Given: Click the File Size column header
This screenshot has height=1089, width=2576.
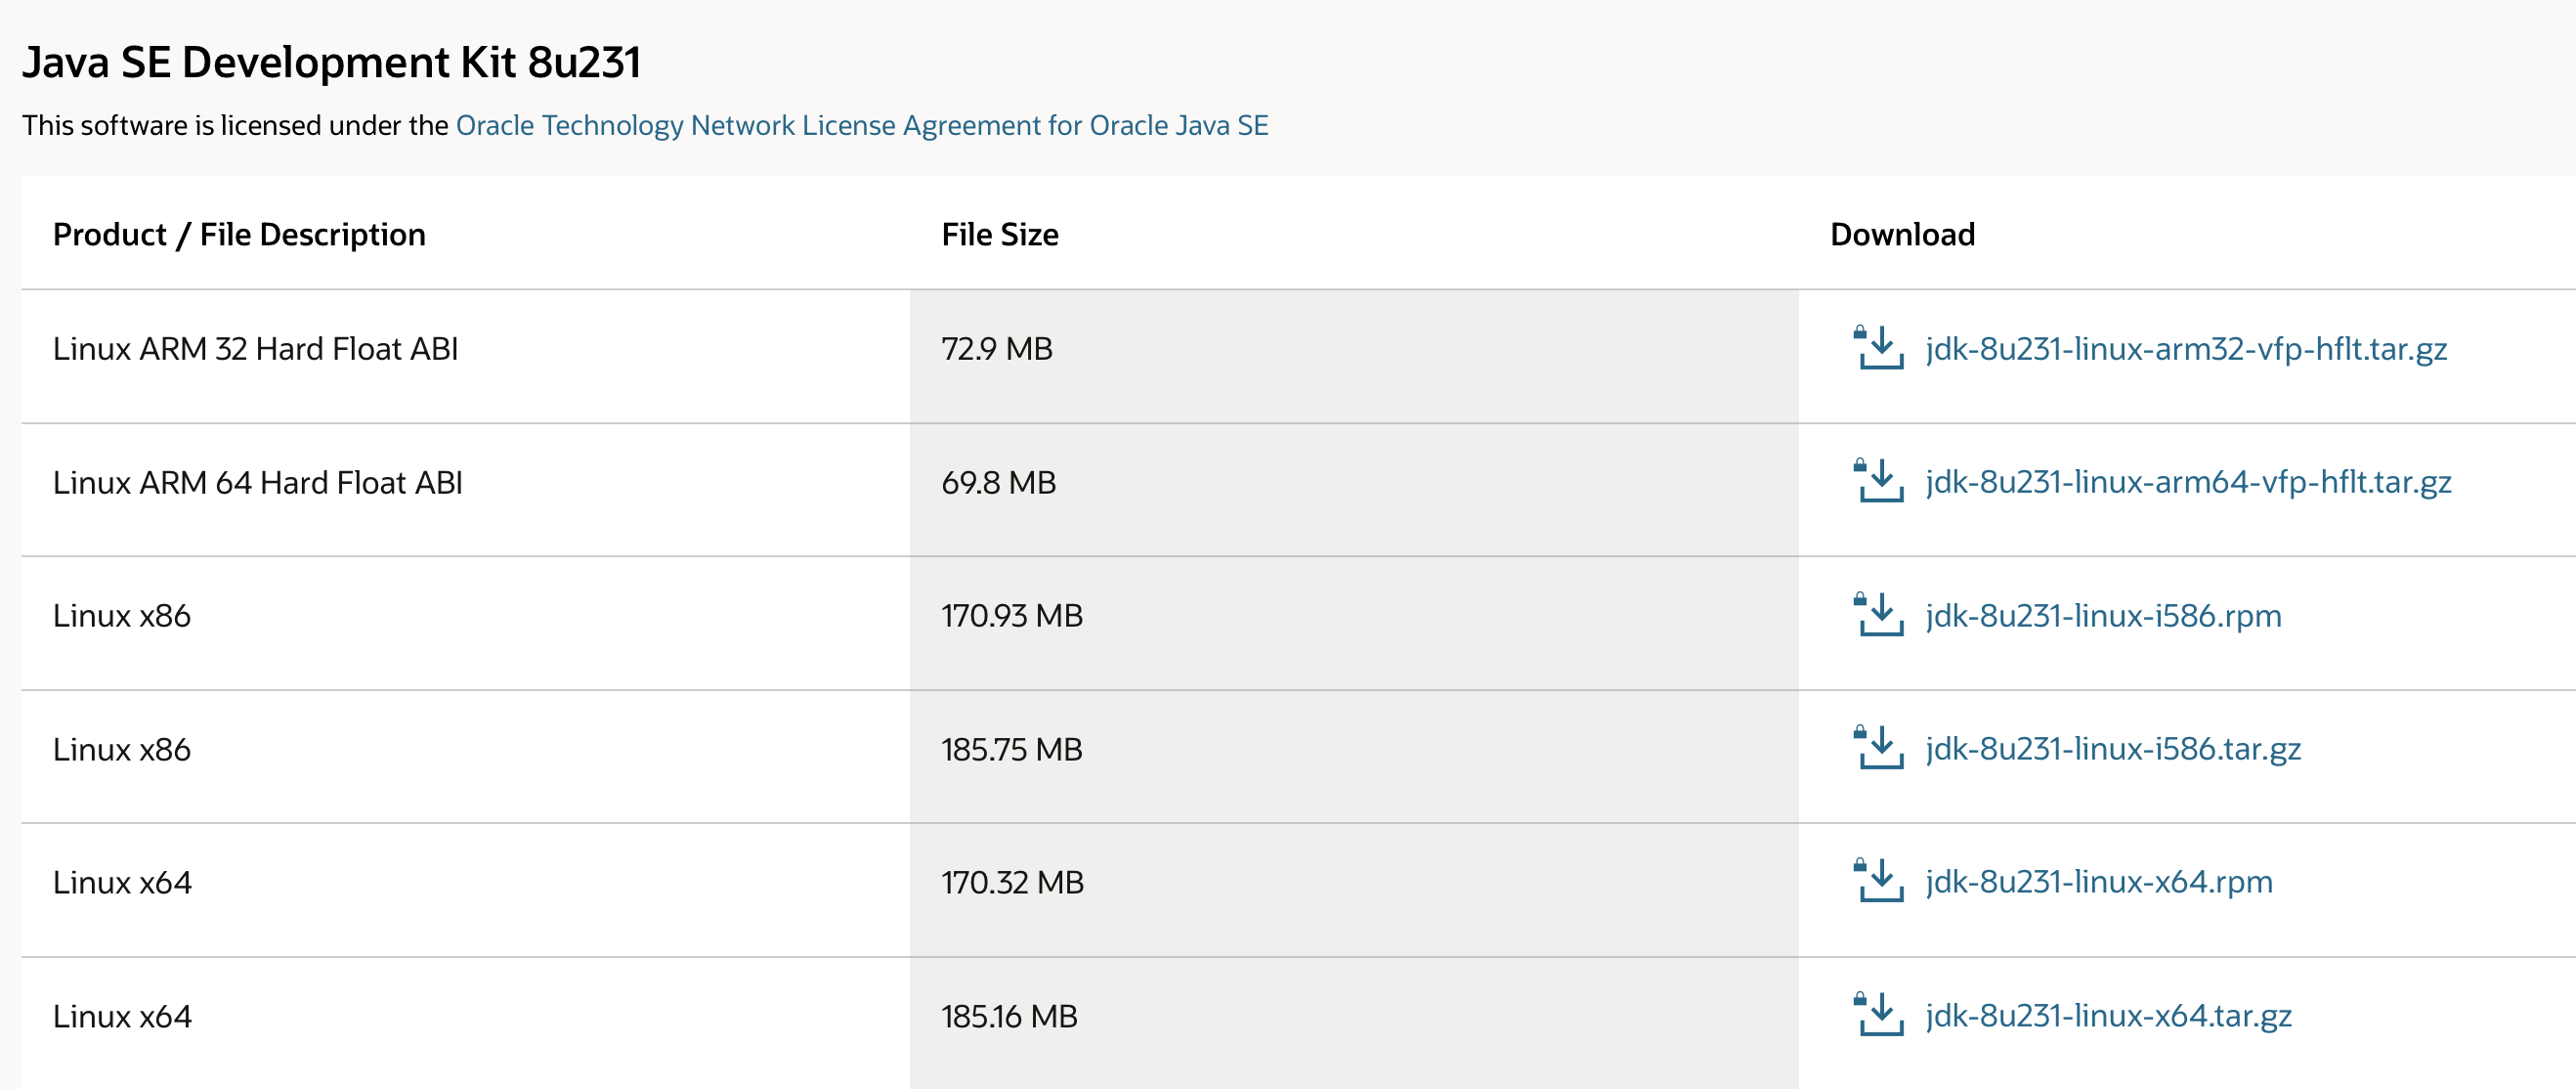Looking at the screenshot, I should tap(999, 234).
